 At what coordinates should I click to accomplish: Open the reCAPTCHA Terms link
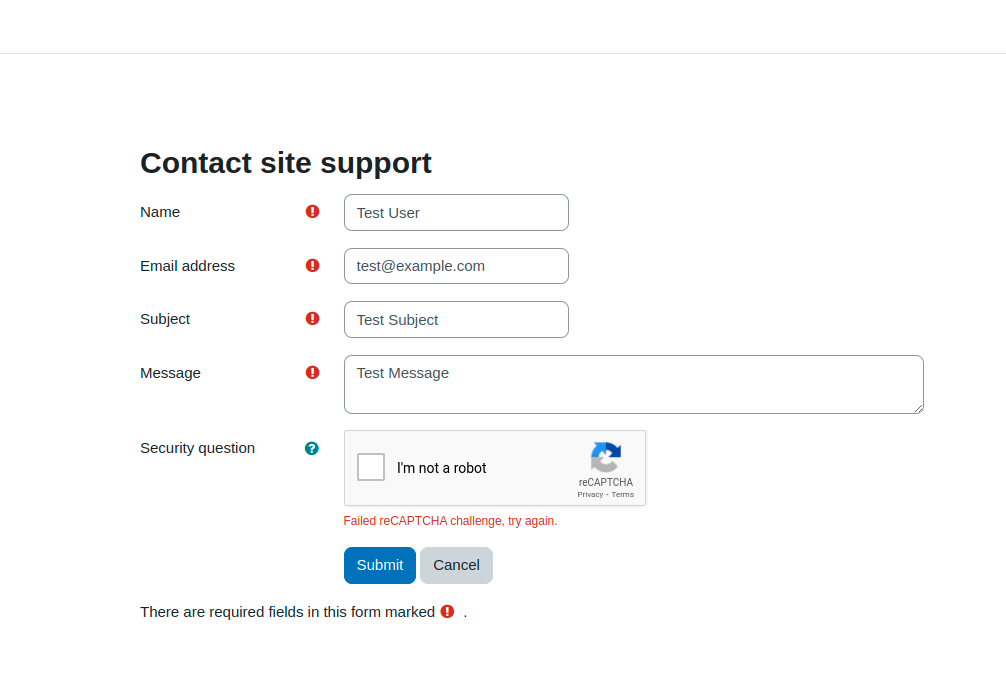coord(622,495)
